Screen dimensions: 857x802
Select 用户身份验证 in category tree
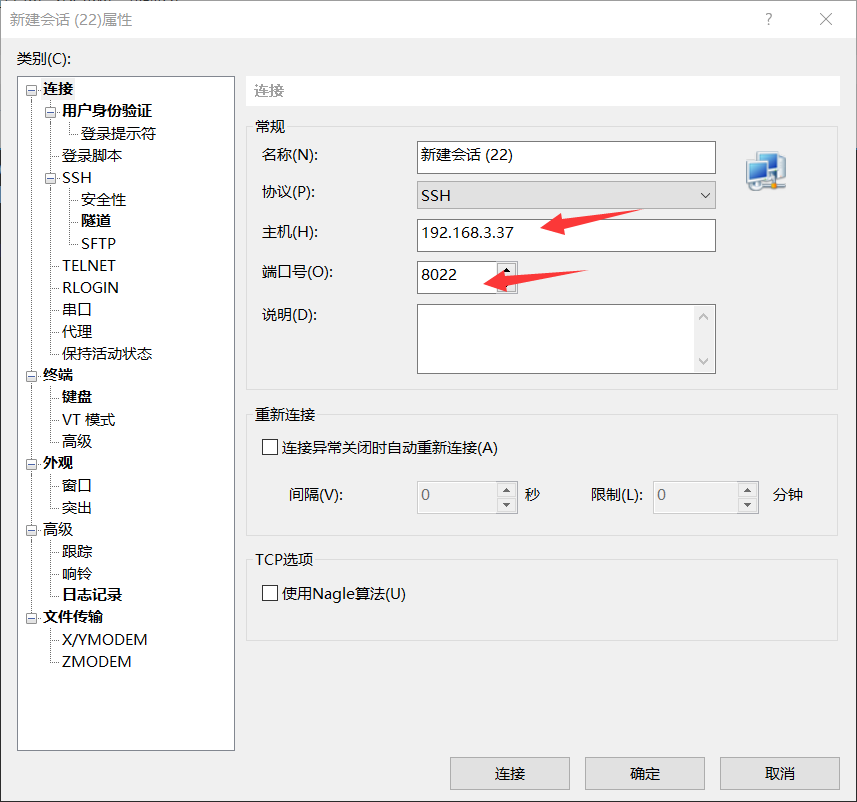(107, 111)
